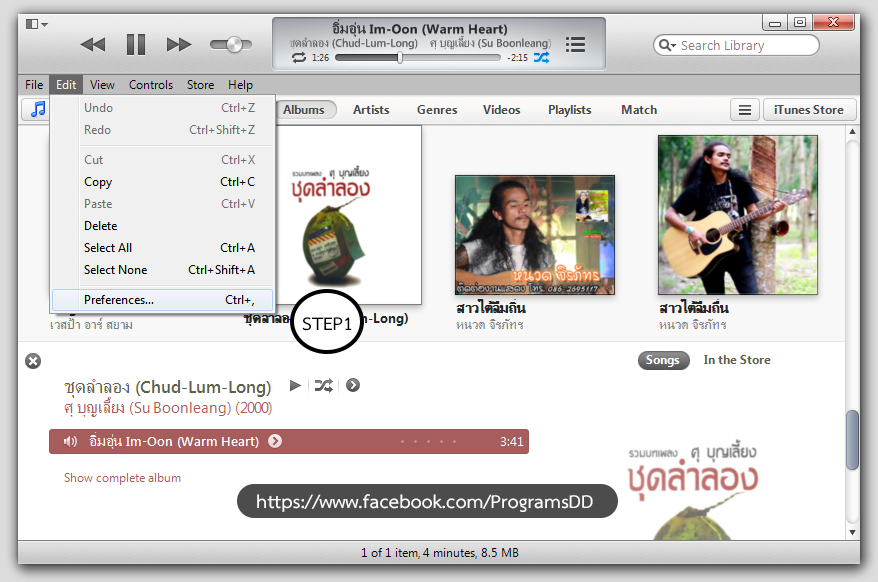Pause the currently playing song
Viewport: 878px width, 582px height.
click(136, 44)
